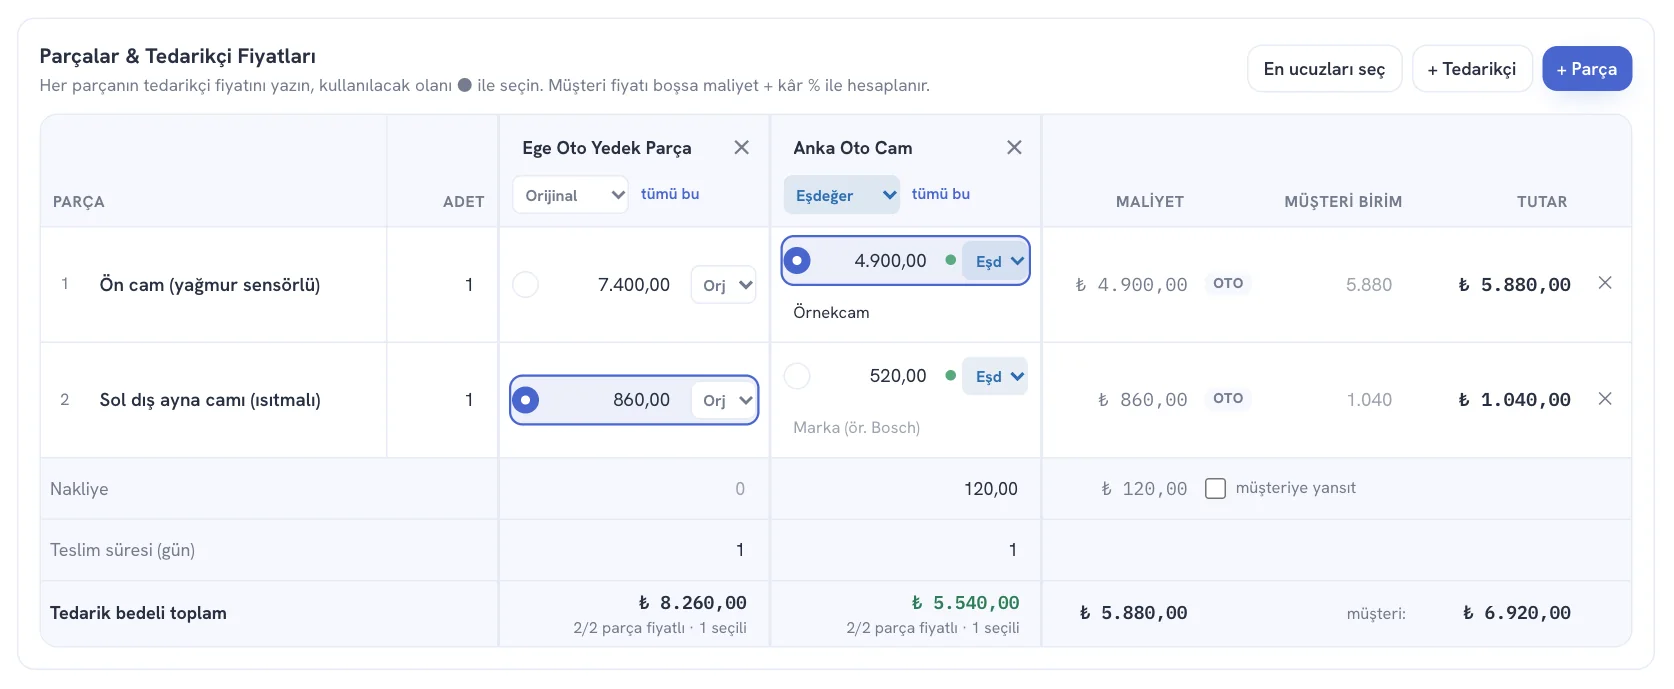
Task: Remove the Ege Oto Yedek Parça supplier
Action: pos(741,148)
